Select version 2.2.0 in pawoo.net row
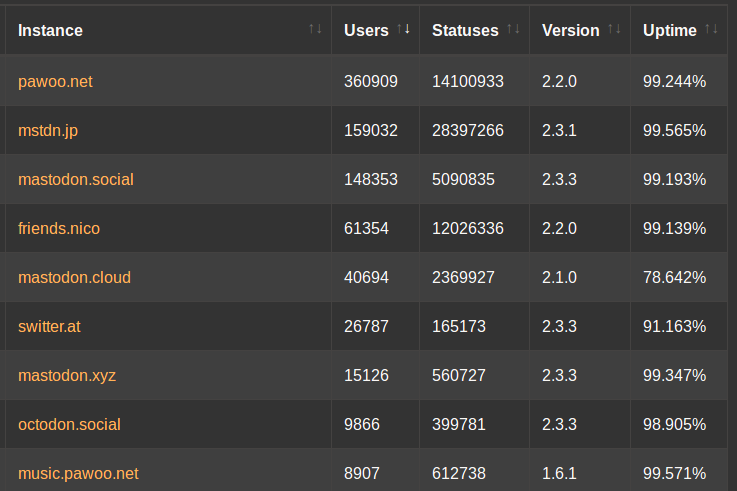Image resolution: width=737 pixels, height=491 pixels. 559,82
